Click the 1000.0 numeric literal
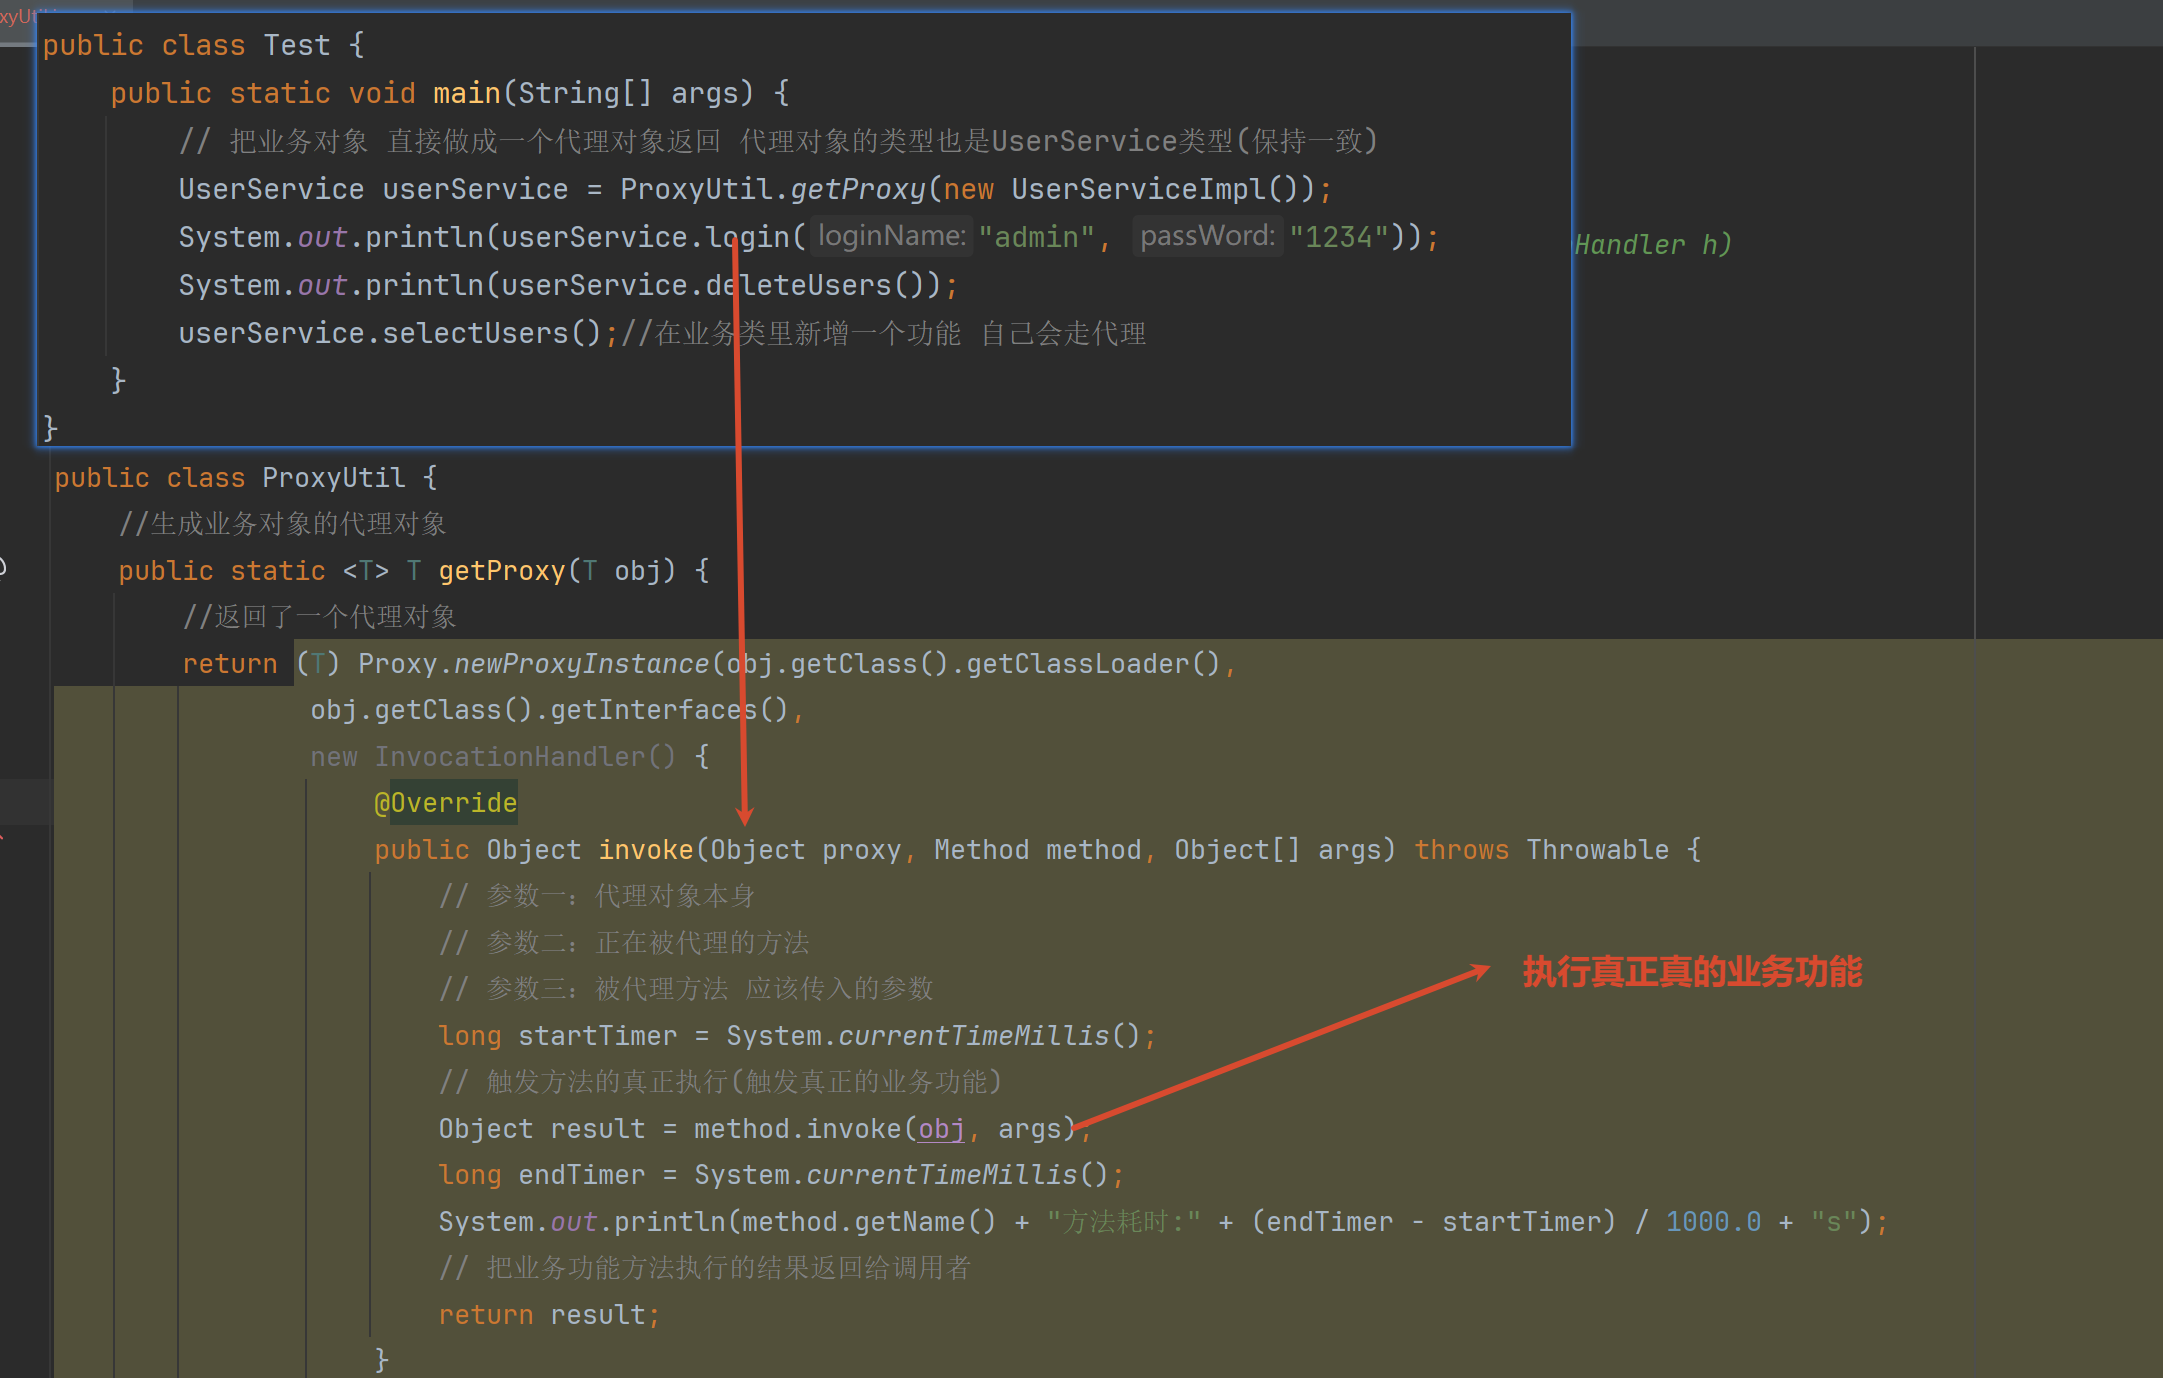 click(x=1713, y=1222)
